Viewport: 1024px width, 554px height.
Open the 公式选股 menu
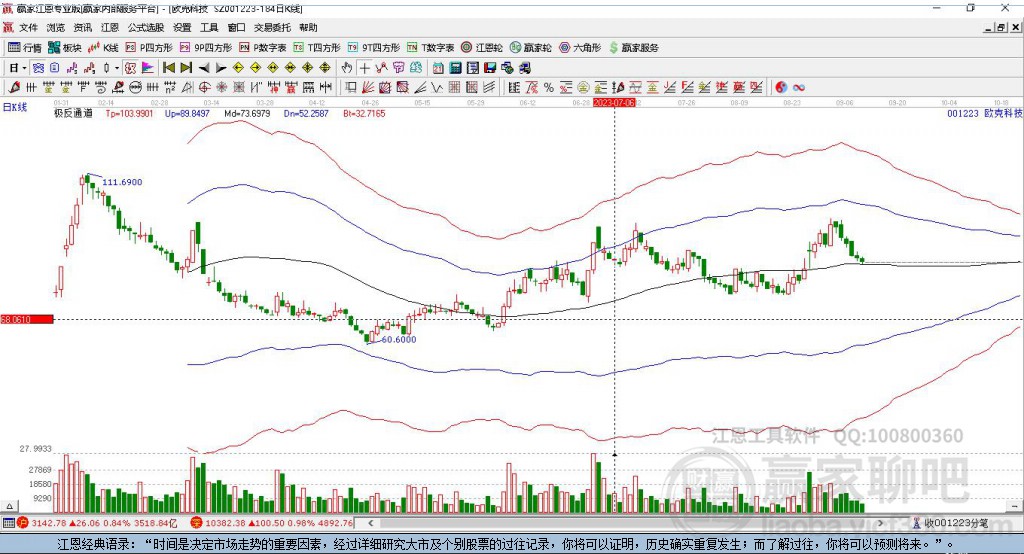click(146, 27)
